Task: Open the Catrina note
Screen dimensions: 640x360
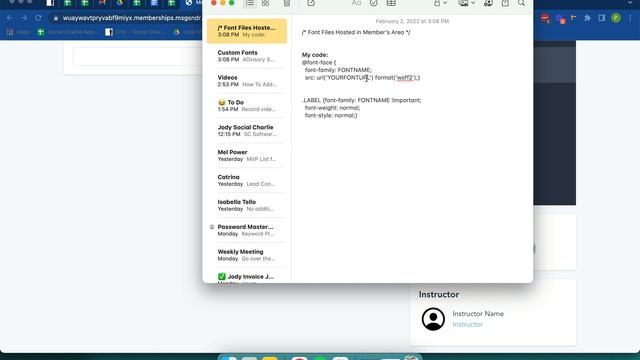Action: 247,180
